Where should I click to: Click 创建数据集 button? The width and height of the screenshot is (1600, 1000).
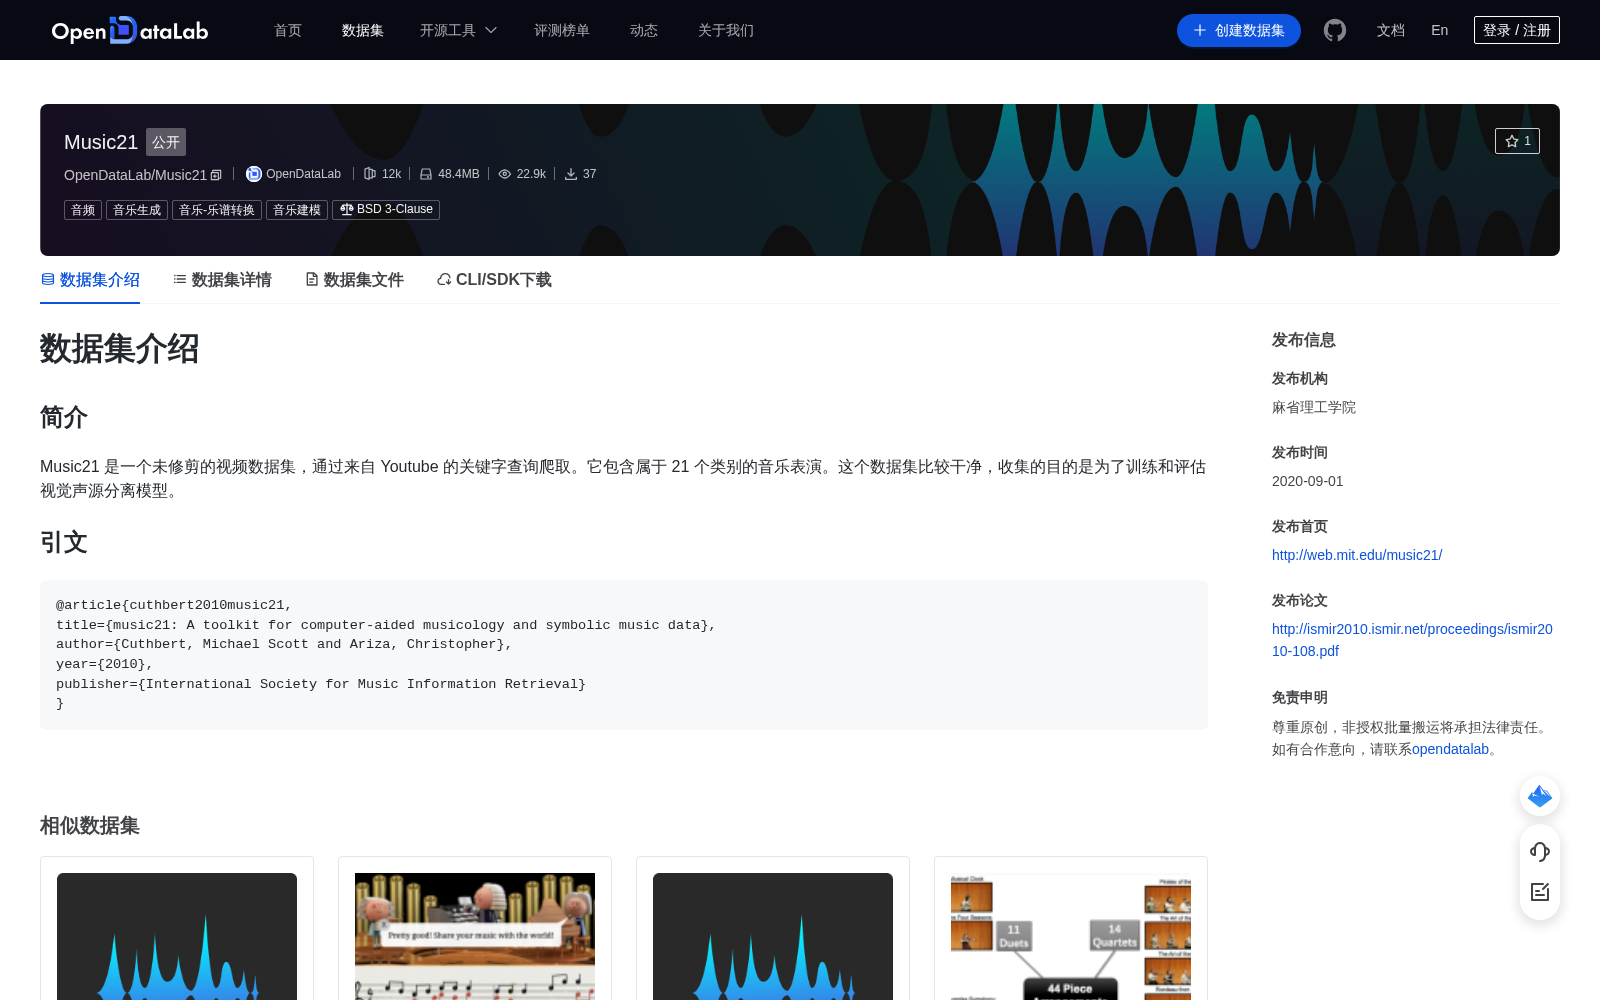(x=1239, y=30)
